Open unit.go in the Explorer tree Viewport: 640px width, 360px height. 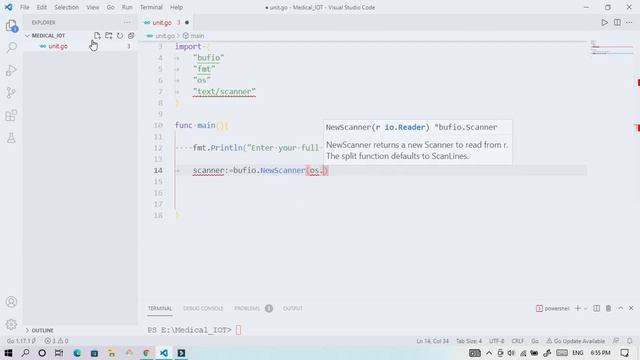tap(58, 46)
